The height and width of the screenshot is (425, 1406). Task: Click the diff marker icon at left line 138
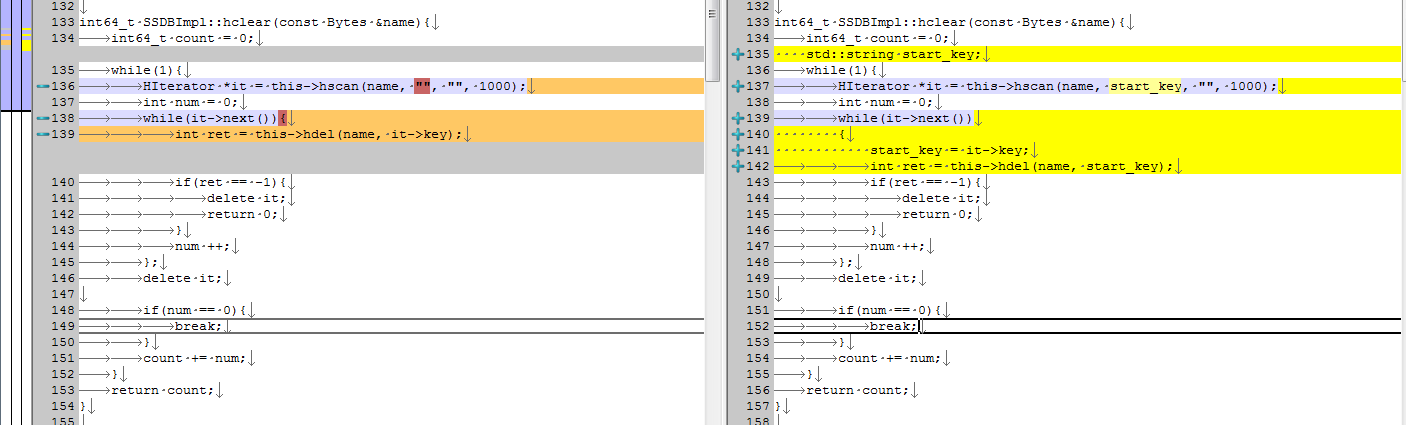point(41,118)
